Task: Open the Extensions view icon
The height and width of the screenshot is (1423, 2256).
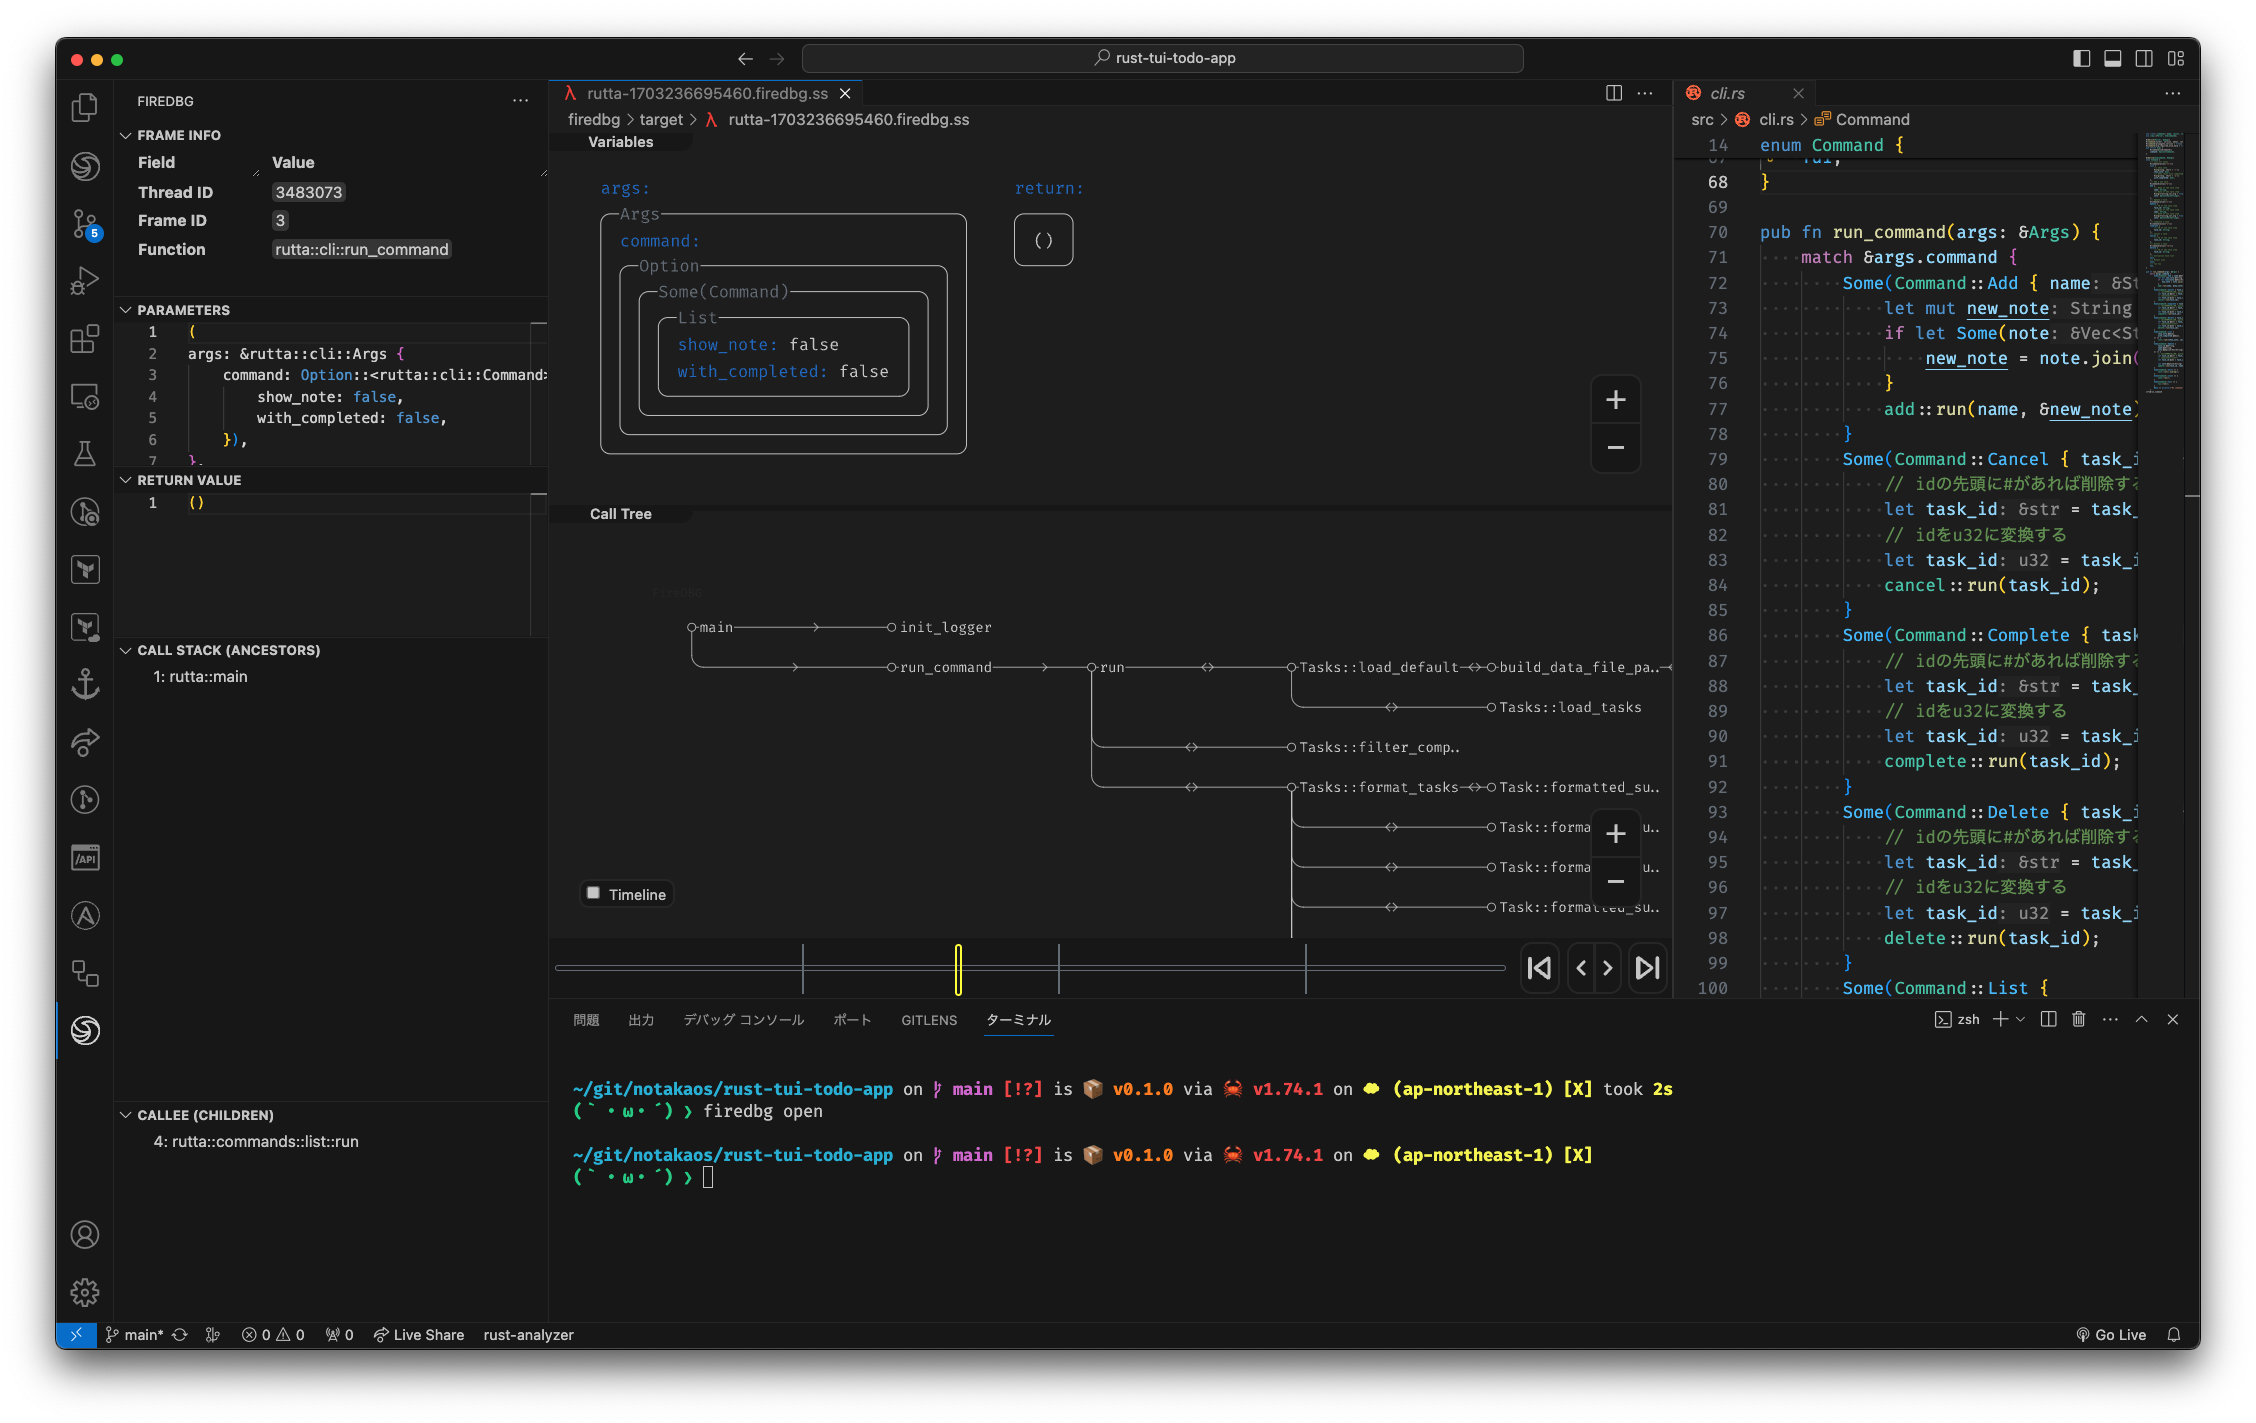Action: click(85, 339)
